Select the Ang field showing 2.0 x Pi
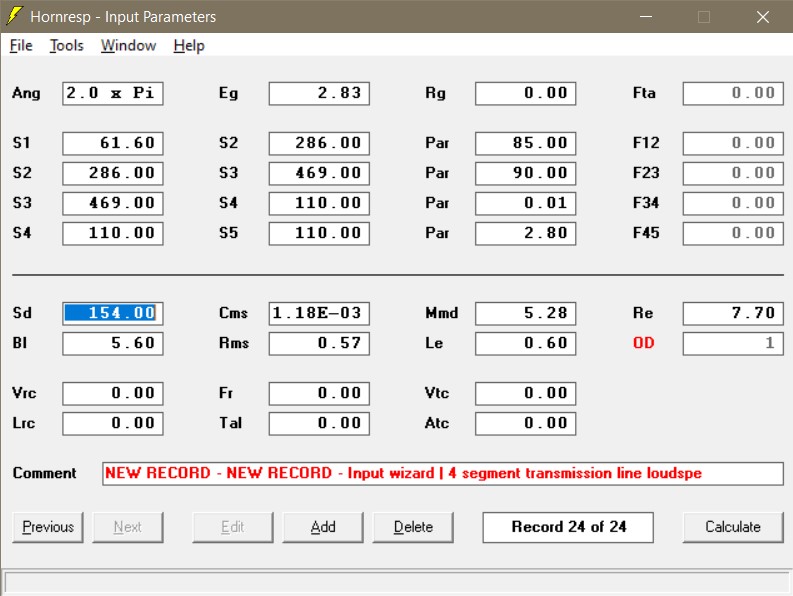 pyautogui.click(x=113, y=94)
